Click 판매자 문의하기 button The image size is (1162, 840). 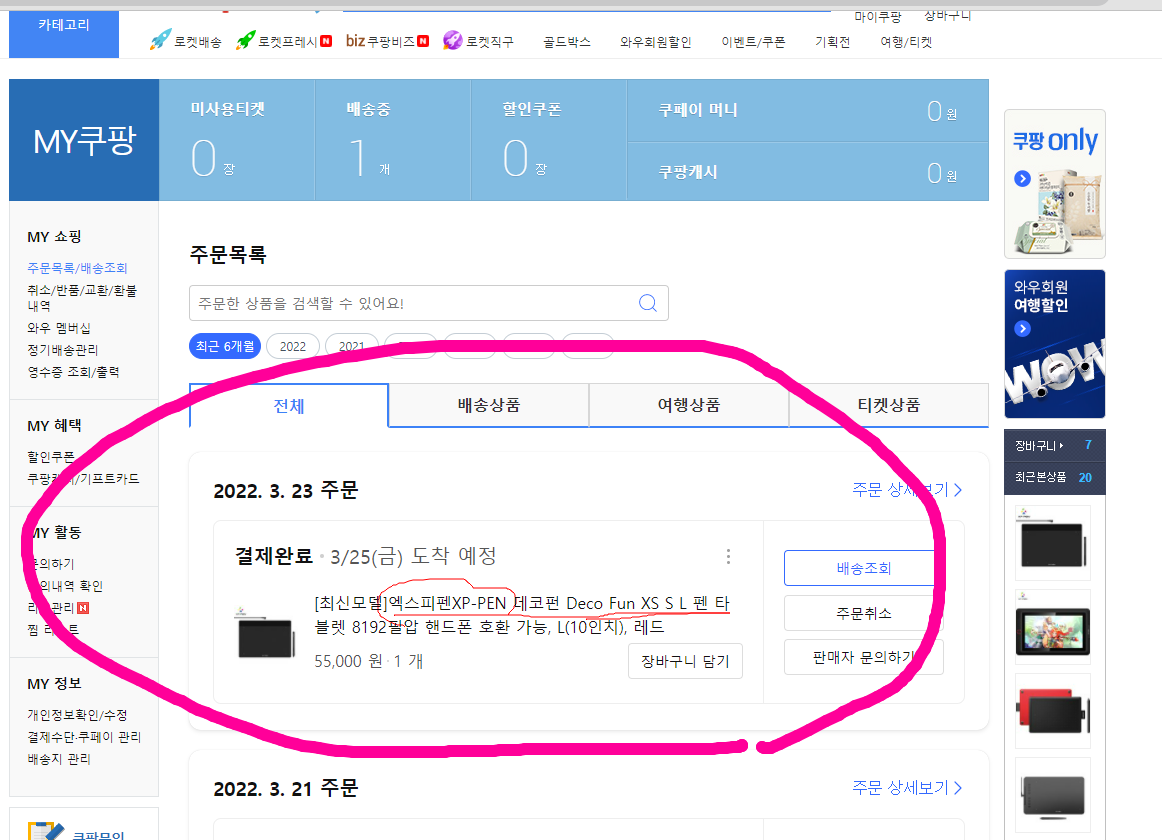coord(863,658)
